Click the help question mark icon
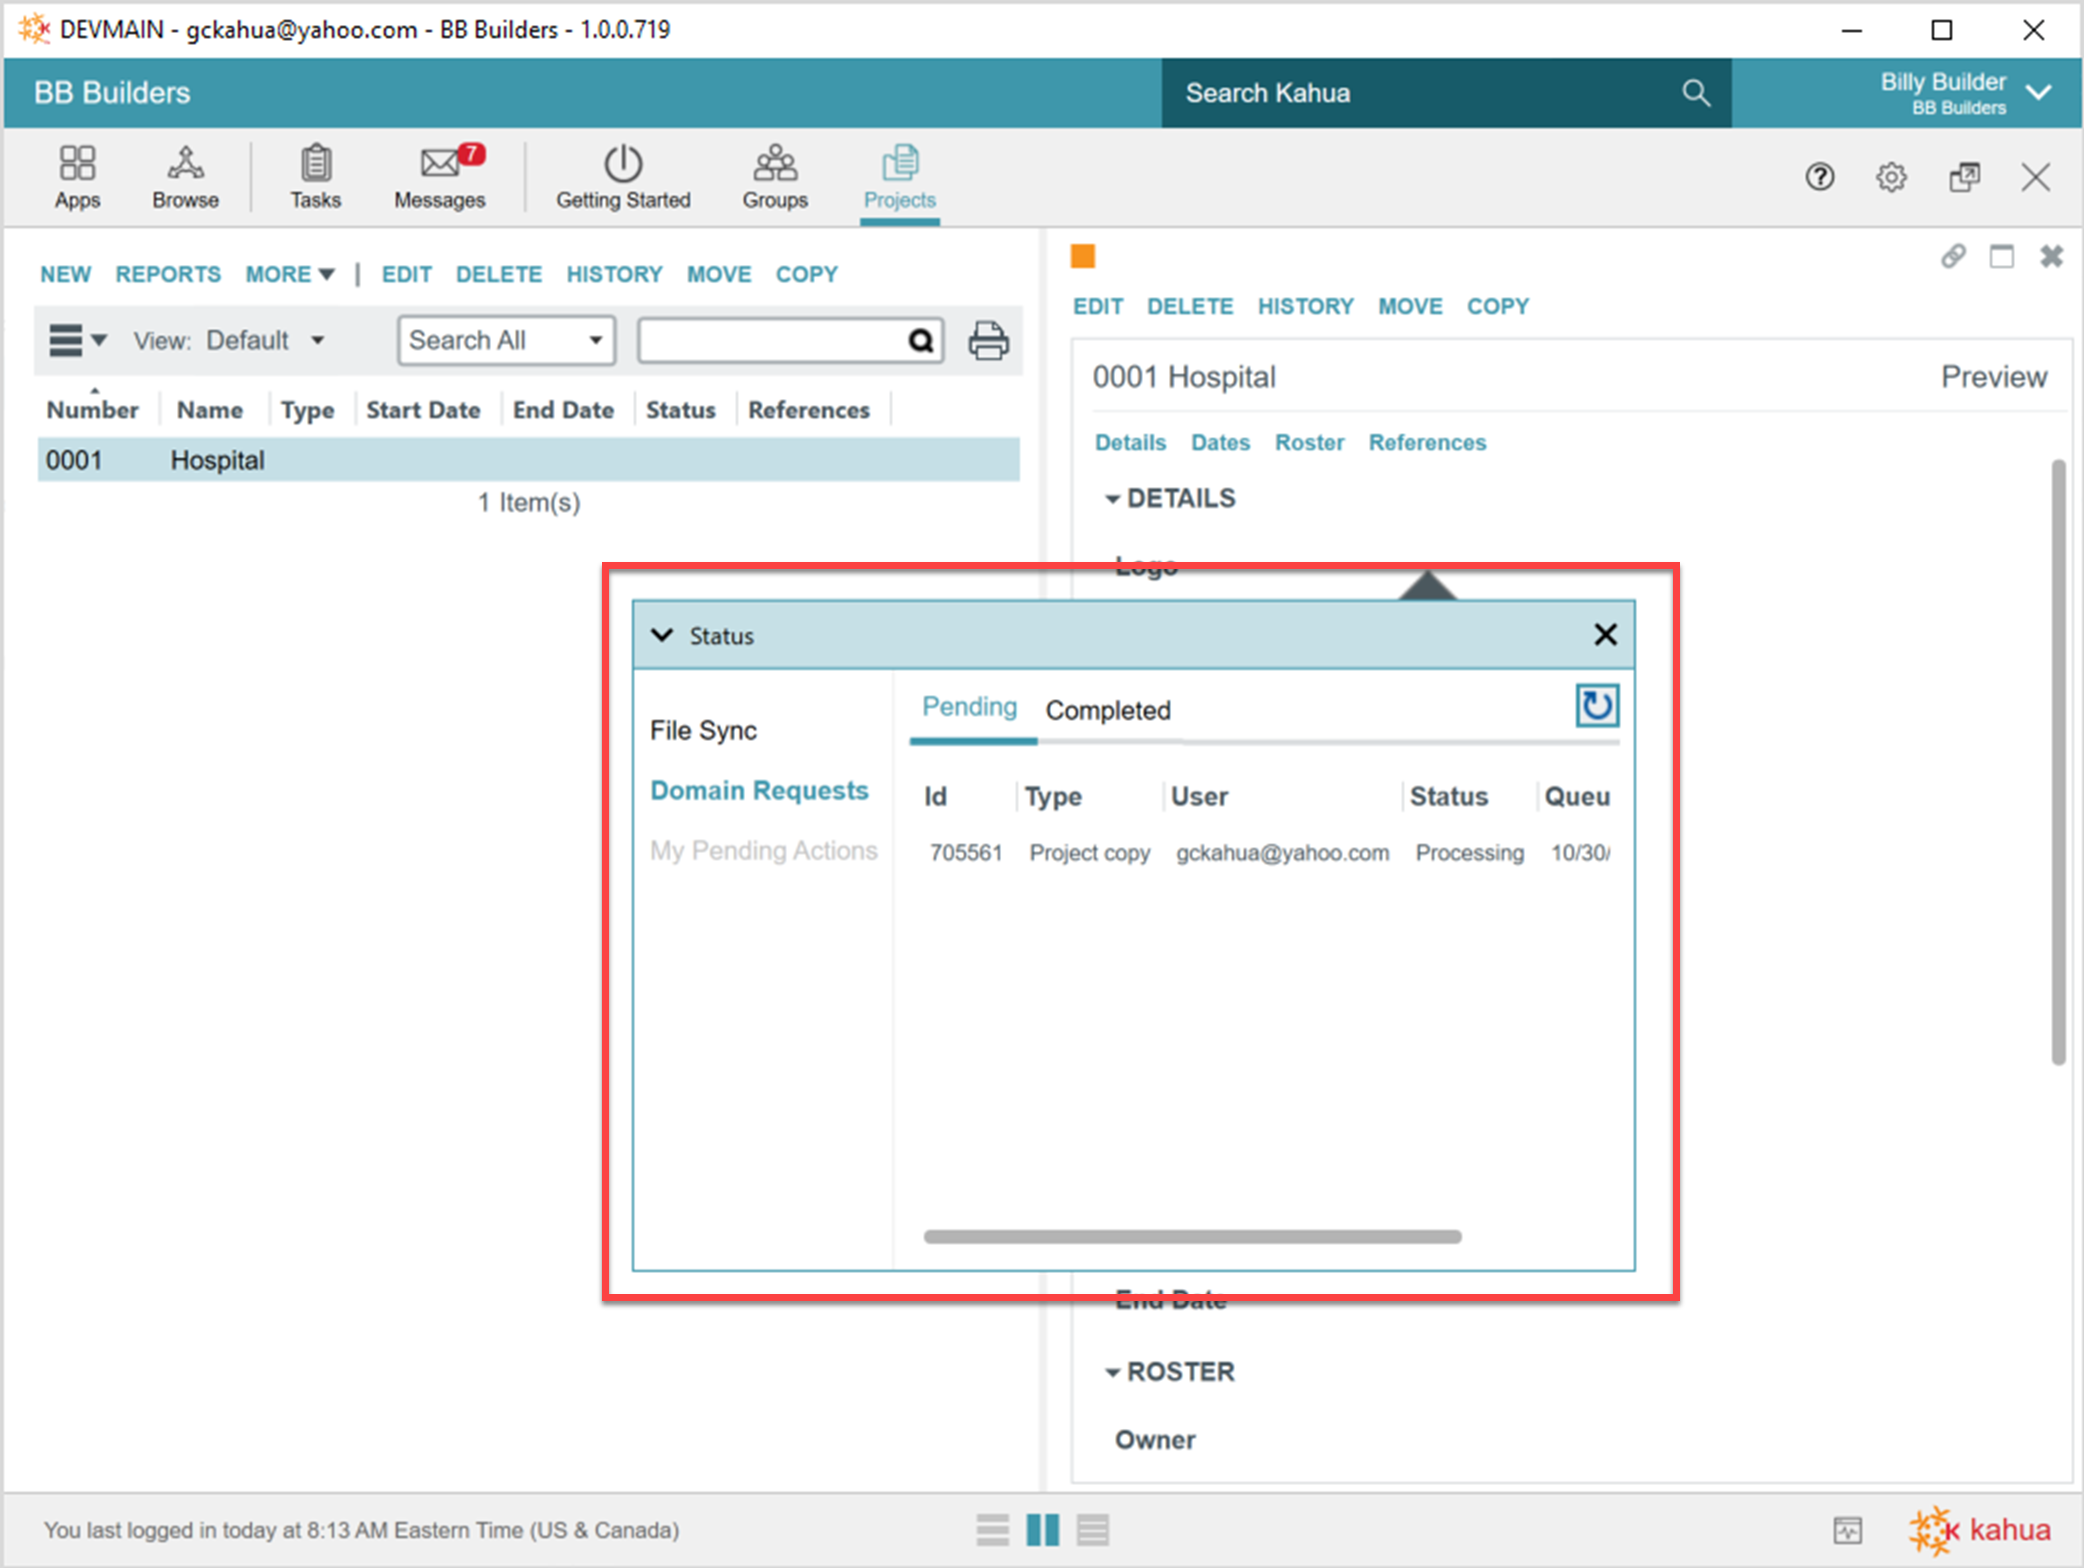Screen dimensions: 2084x1568 click(1819, 178)
